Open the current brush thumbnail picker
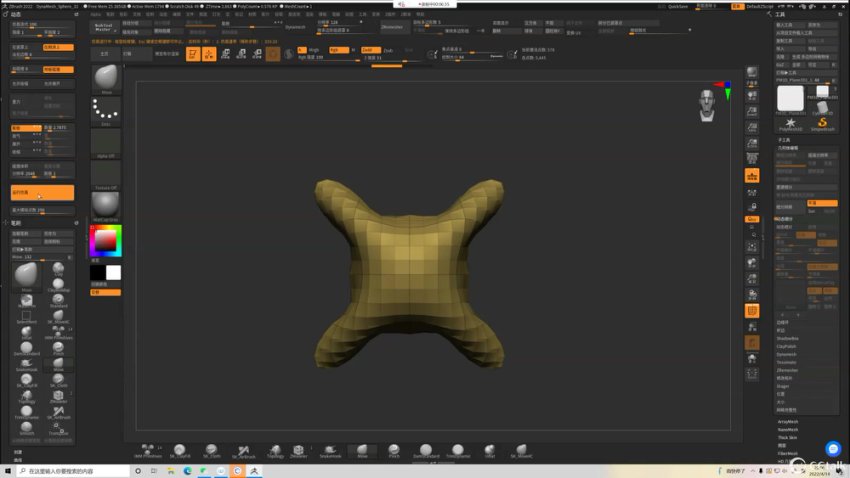850x478 pixels. tap(106, 79)
